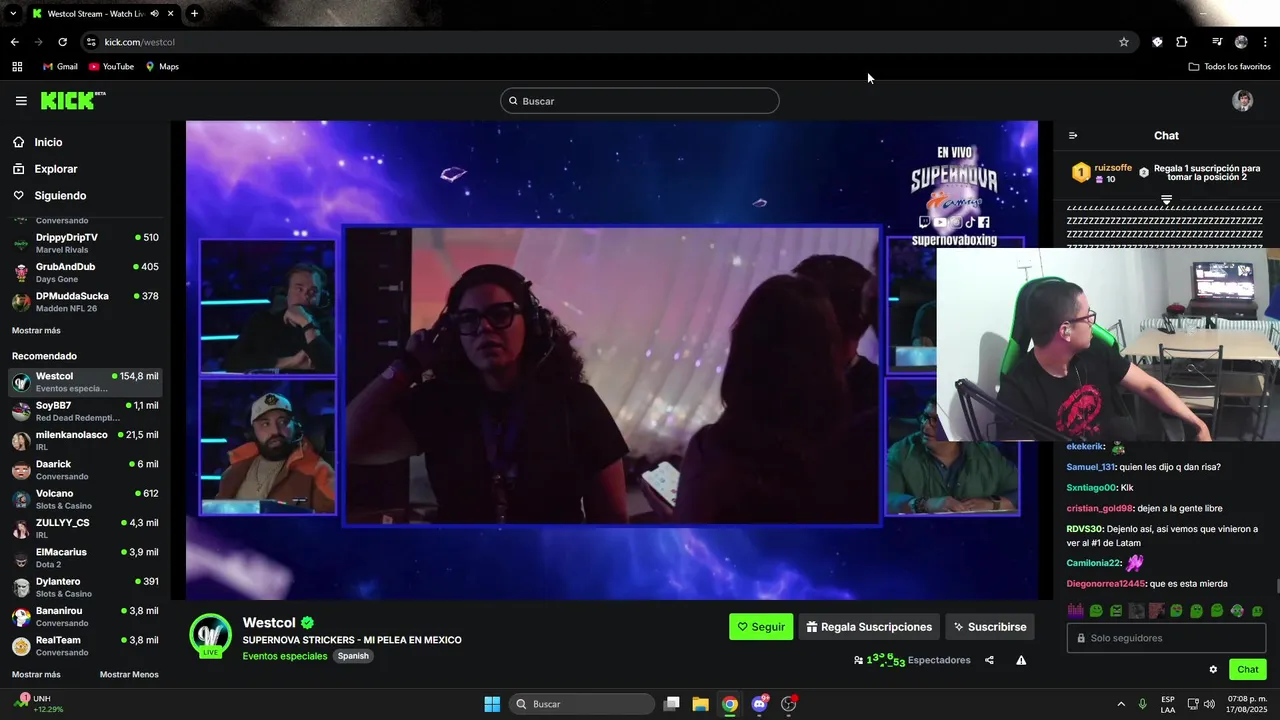
Task: Open Volcano recommended channel
Action: [85, 499]
